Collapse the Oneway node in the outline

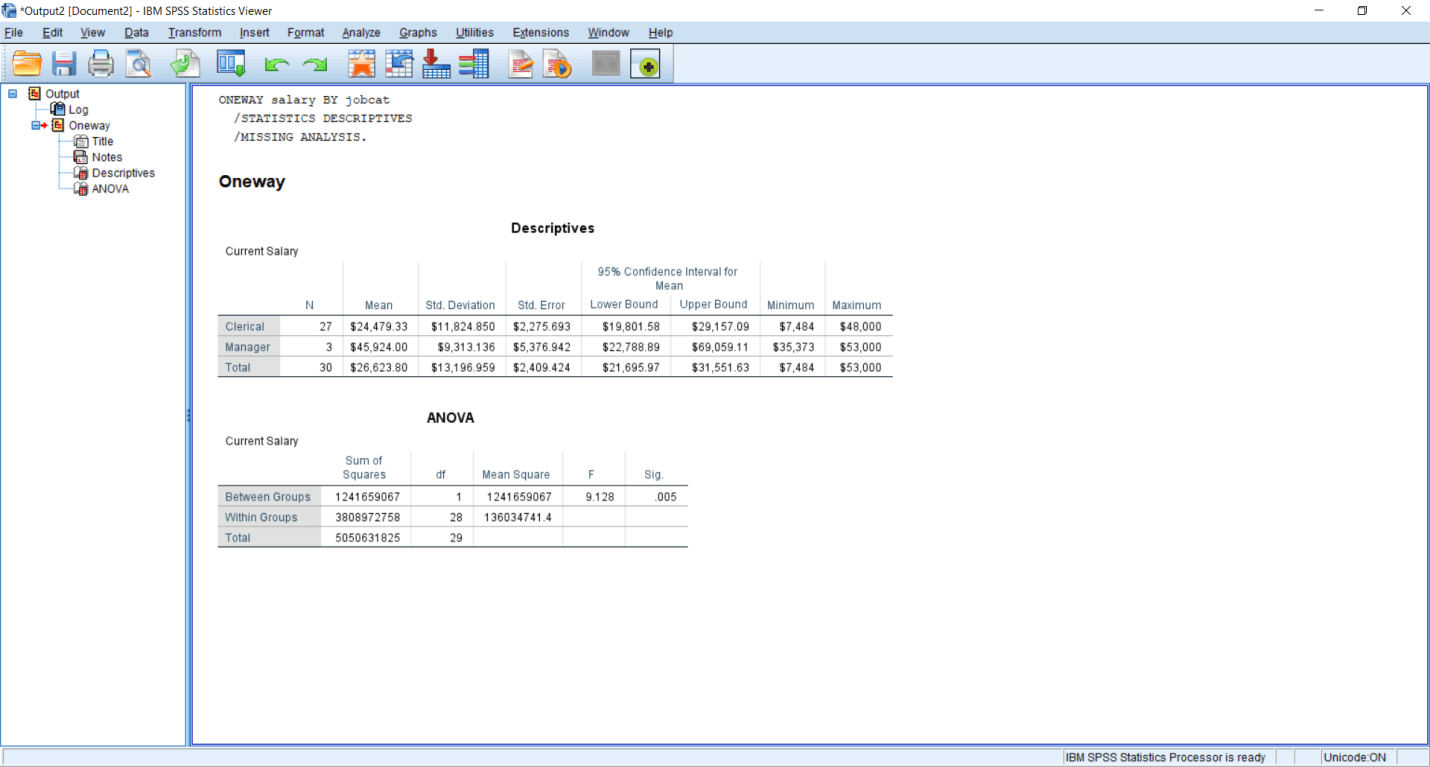33,125
